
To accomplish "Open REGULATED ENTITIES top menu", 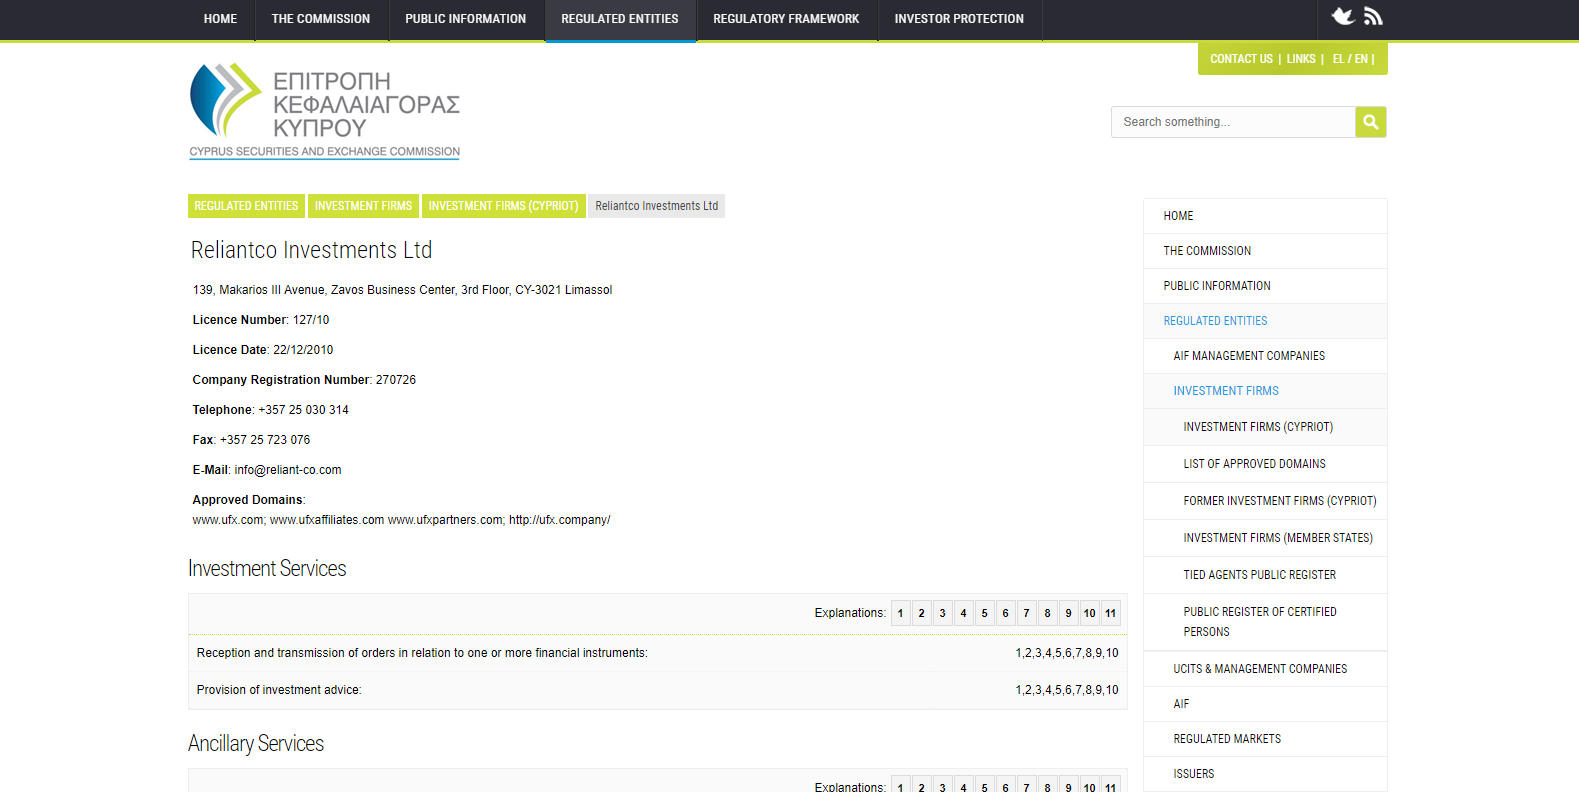I will (x=620, y=19).
